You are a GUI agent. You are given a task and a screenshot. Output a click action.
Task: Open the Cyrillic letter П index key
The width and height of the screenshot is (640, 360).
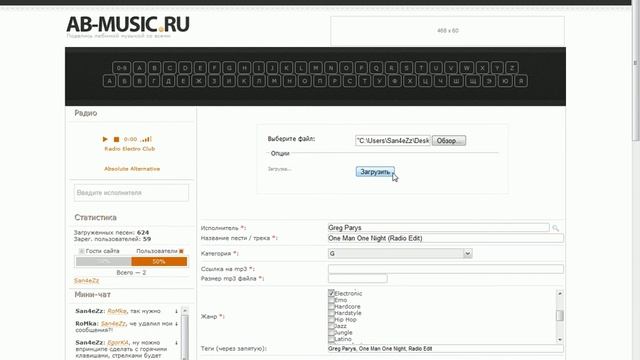320,81
